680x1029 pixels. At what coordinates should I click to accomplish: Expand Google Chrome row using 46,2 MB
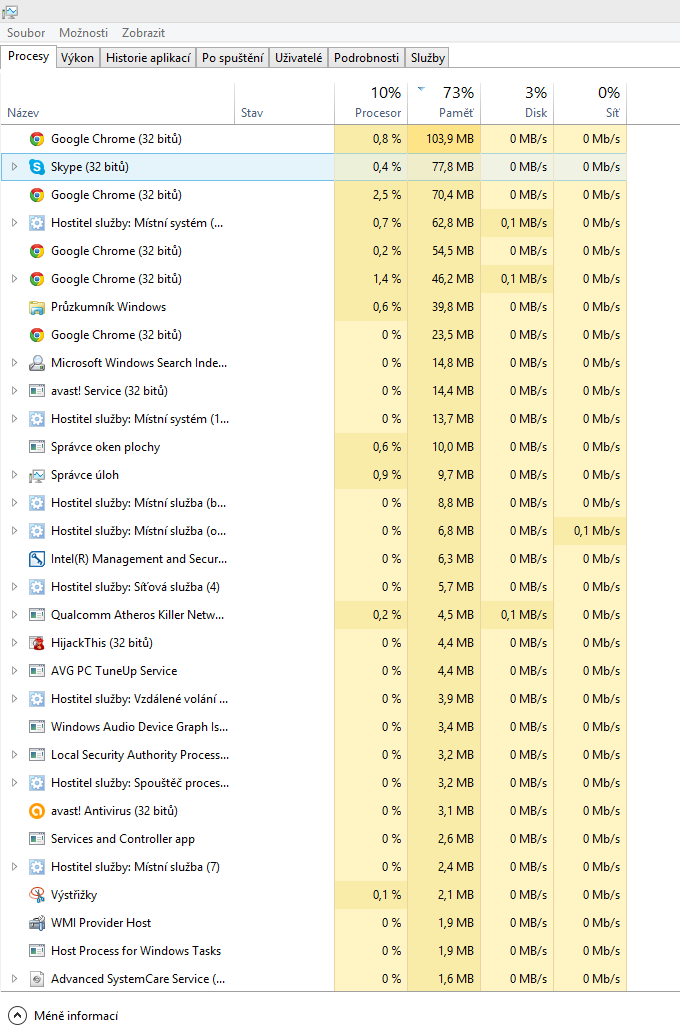(14, 279)
